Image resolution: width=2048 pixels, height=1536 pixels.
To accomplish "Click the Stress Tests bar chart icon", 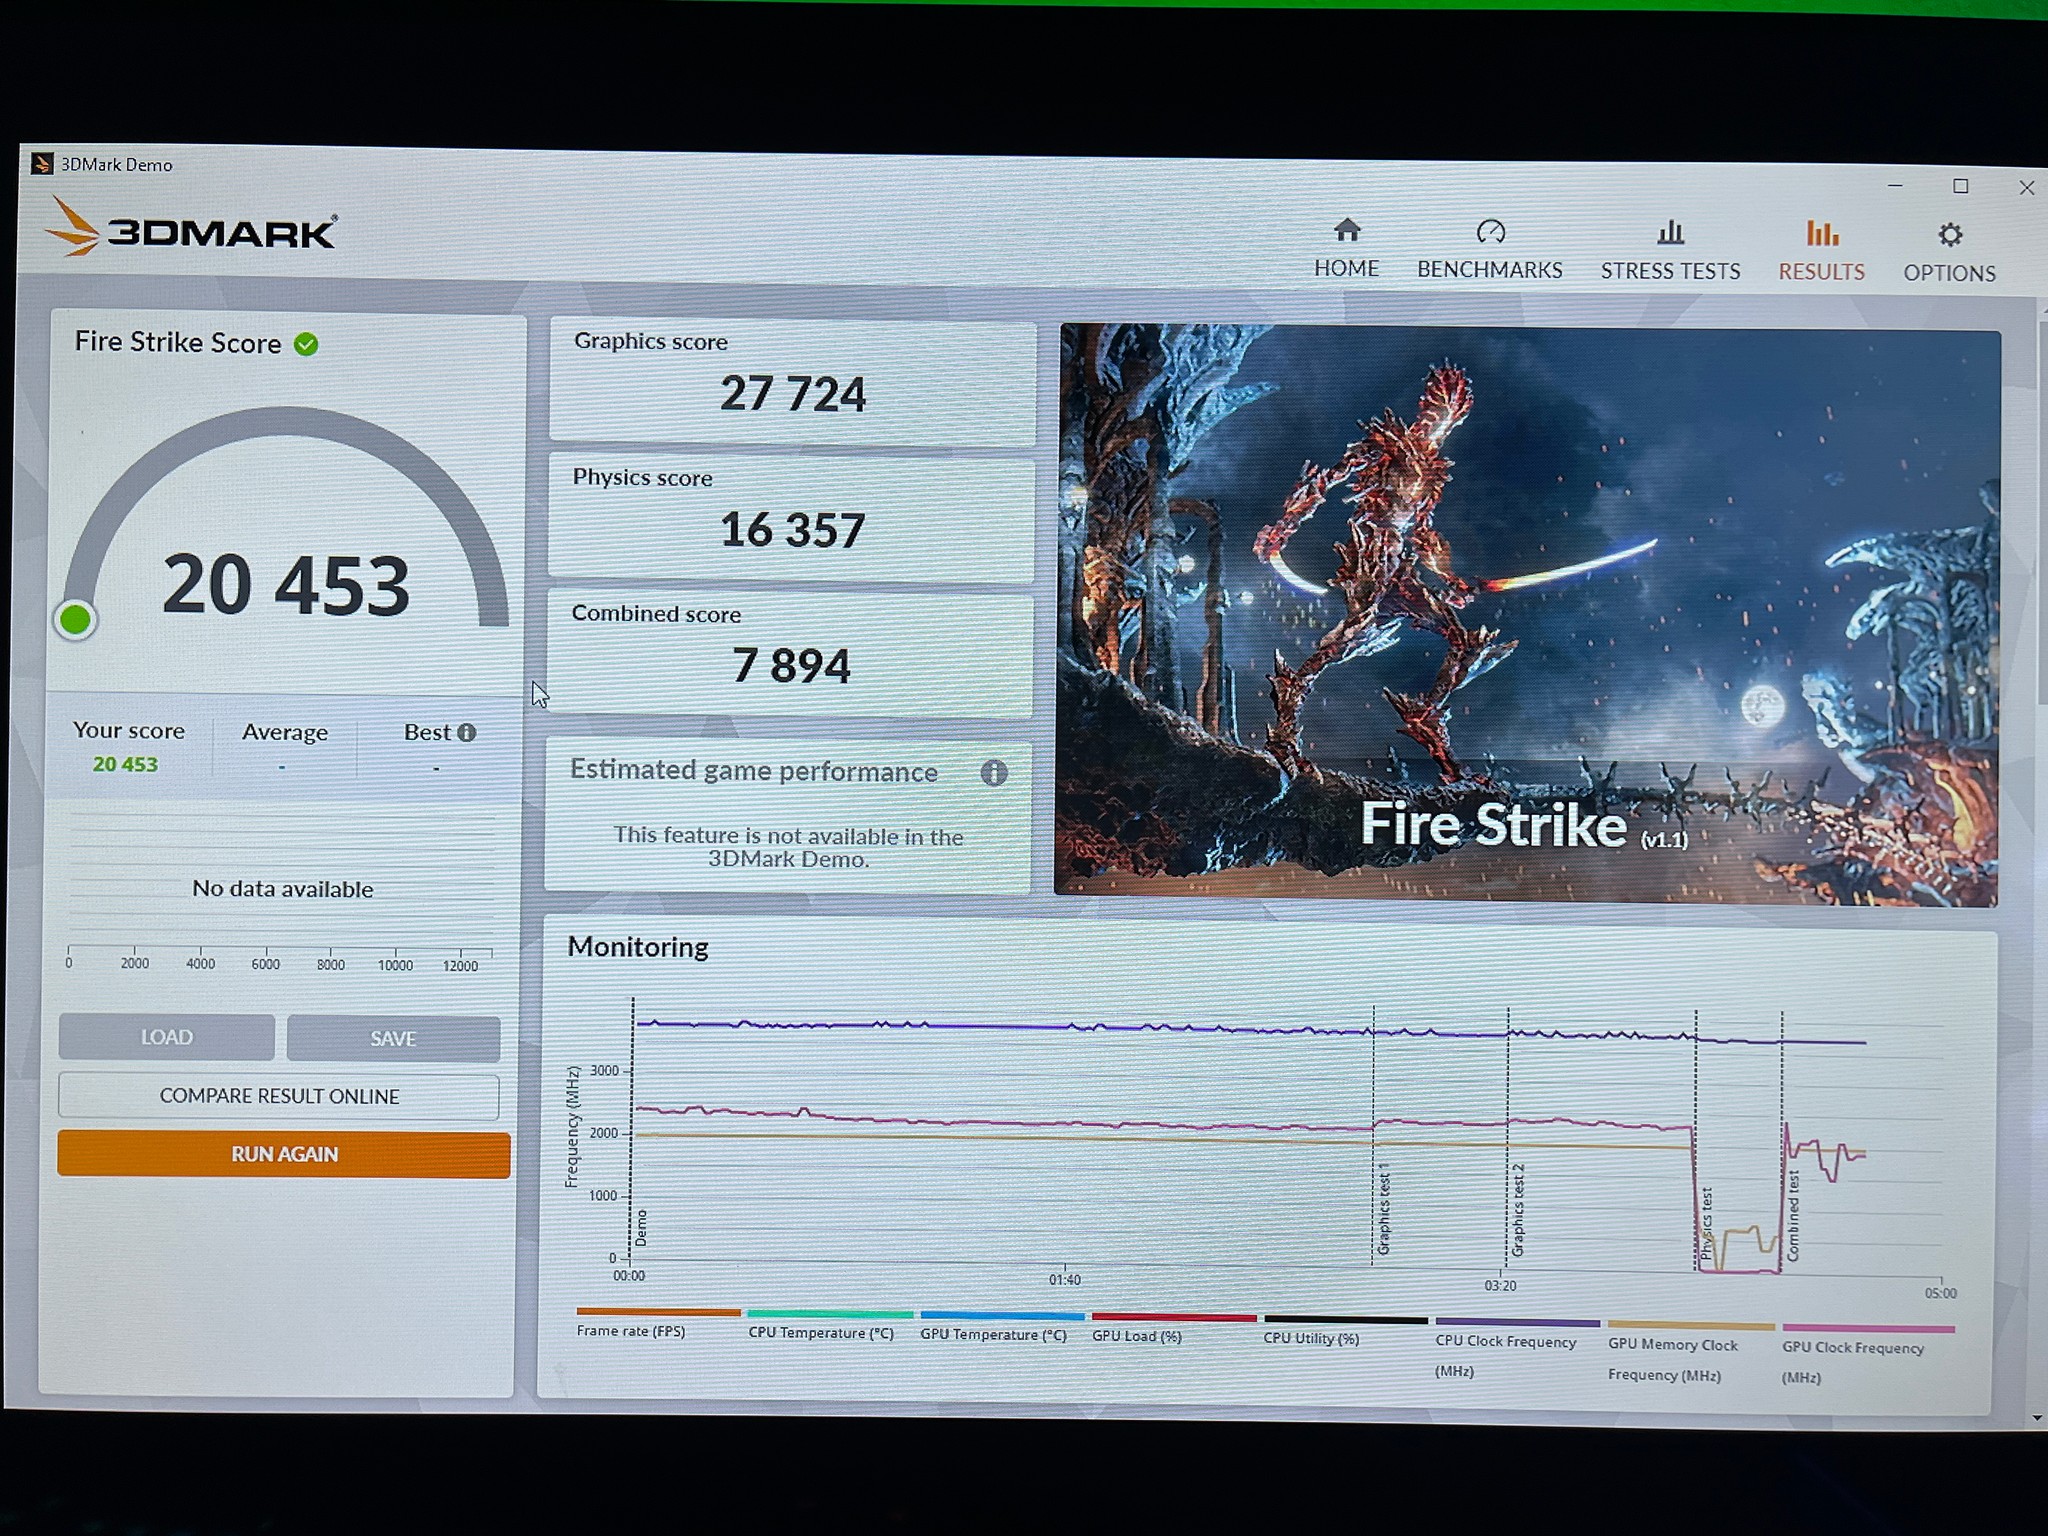I will click(1670, 233).
